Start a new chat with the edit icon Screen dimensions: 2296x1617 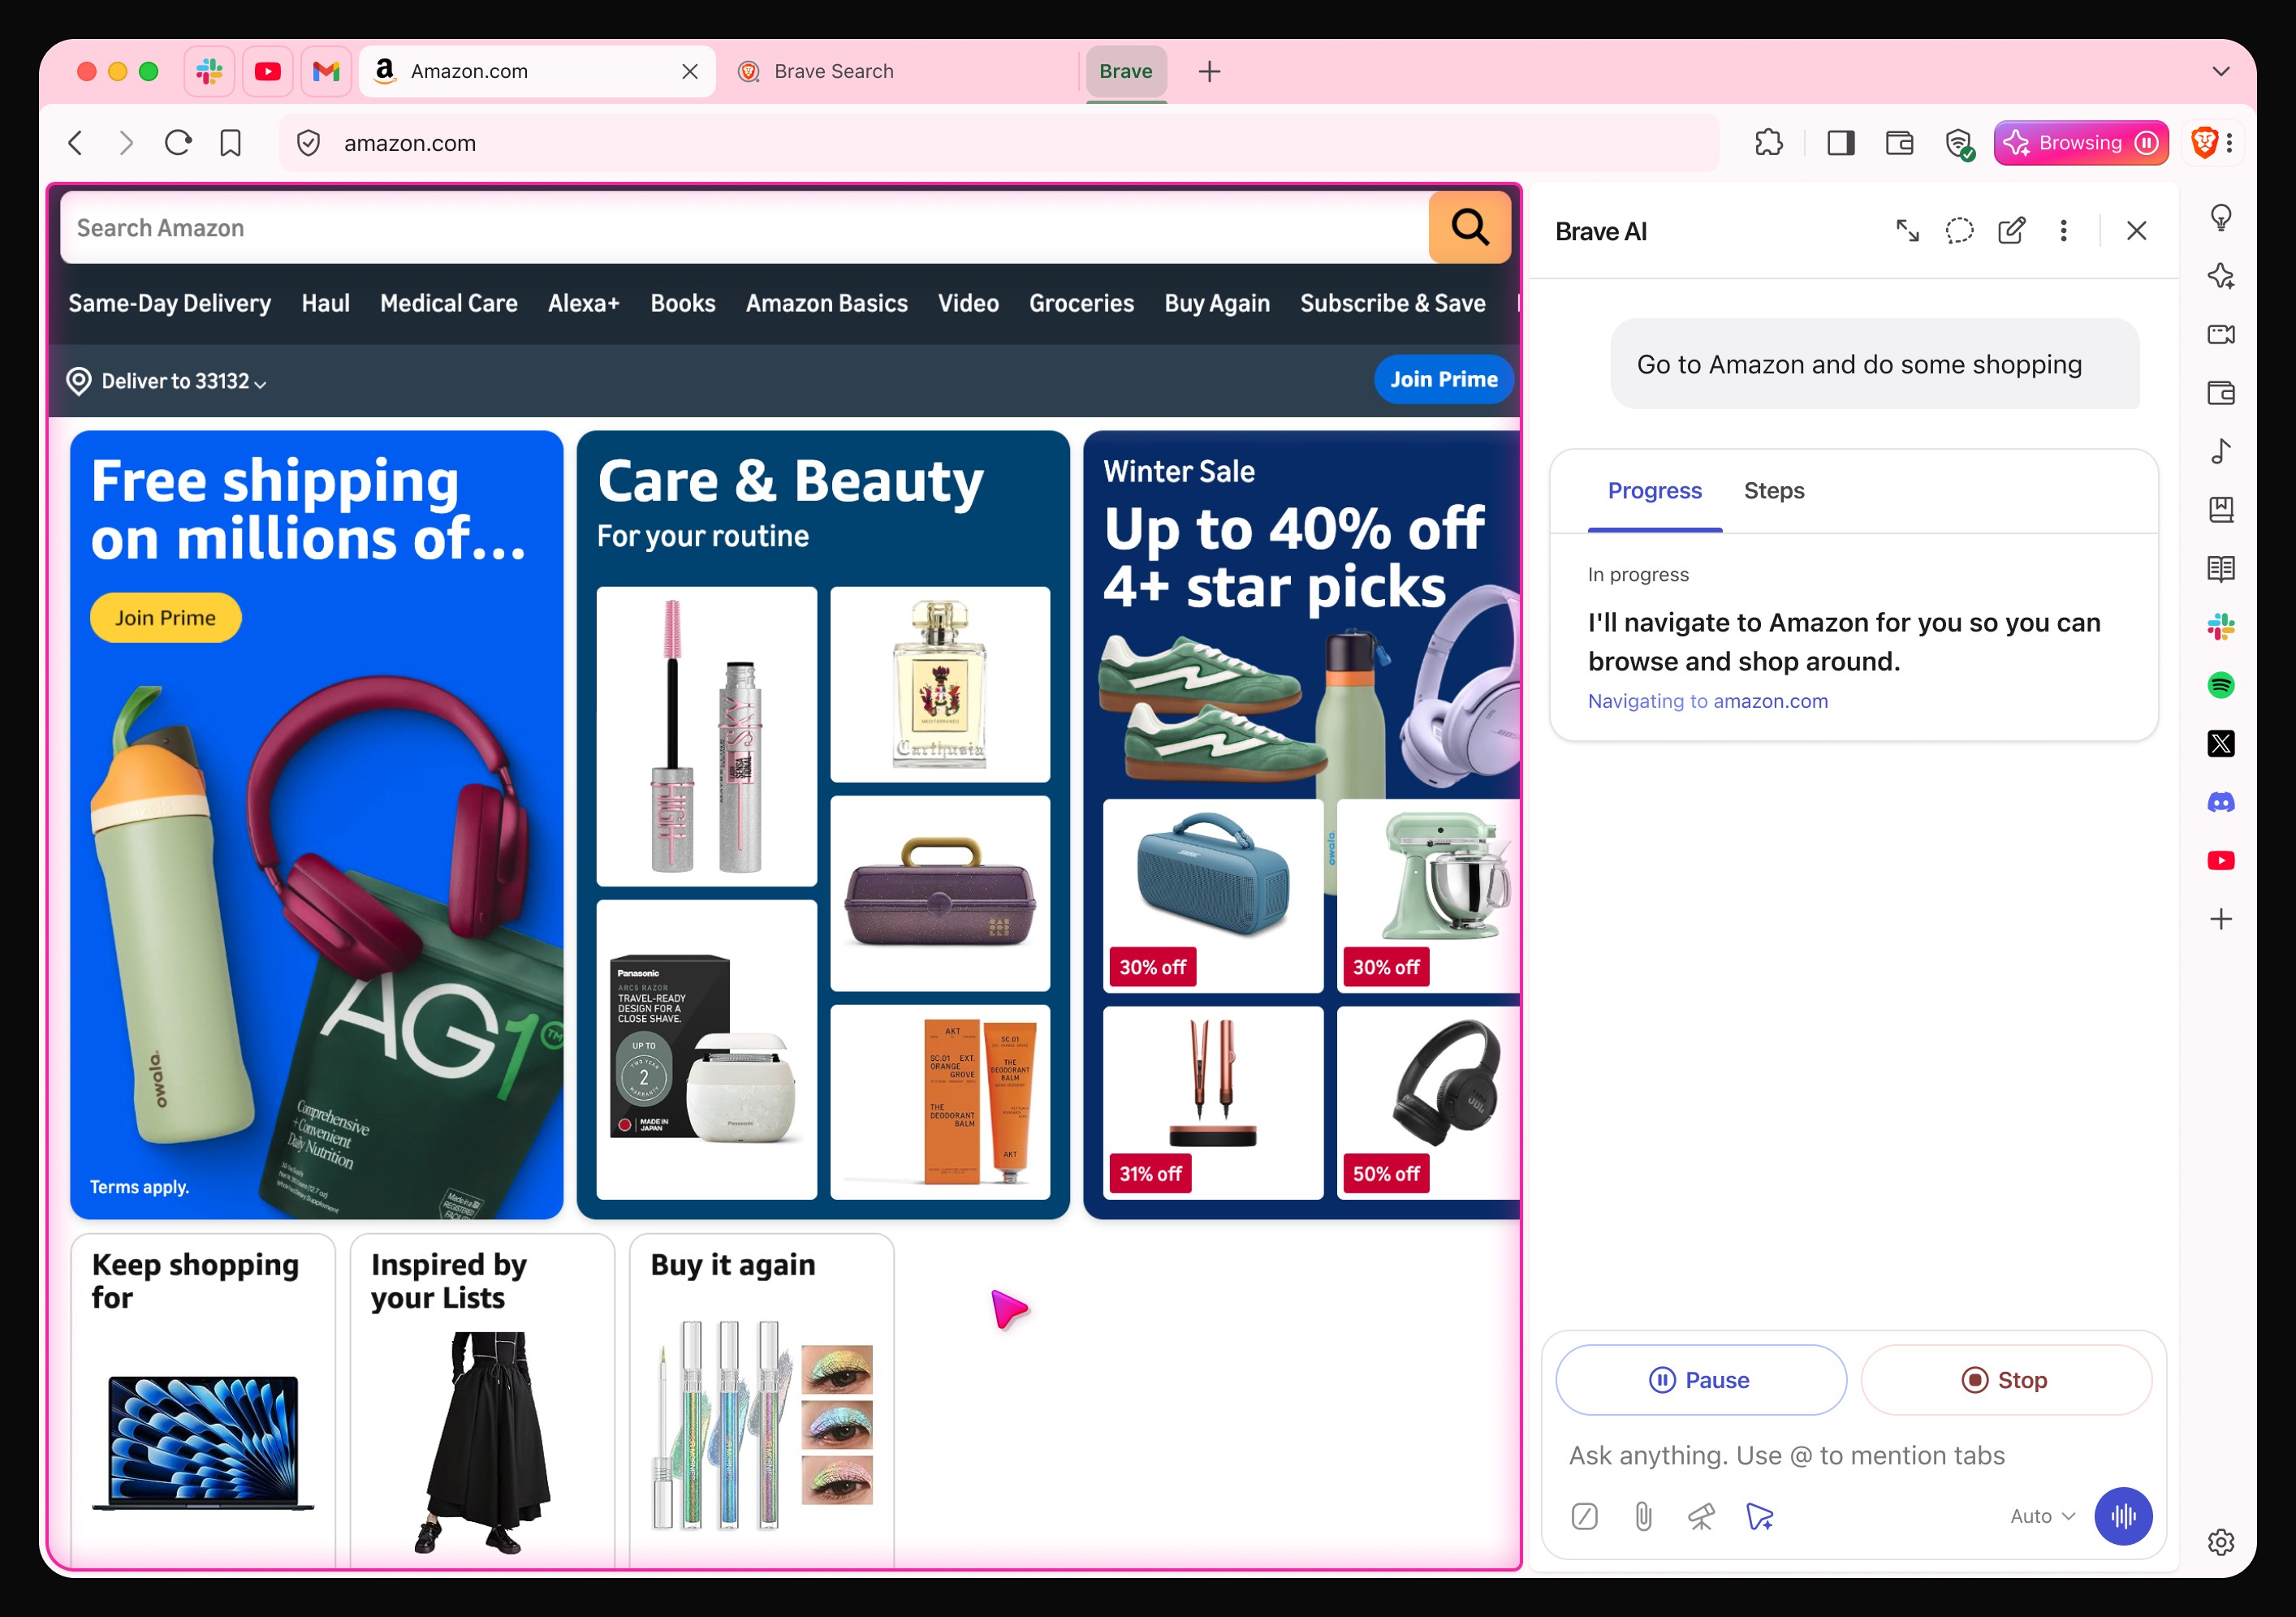(x=2011, y=231)
